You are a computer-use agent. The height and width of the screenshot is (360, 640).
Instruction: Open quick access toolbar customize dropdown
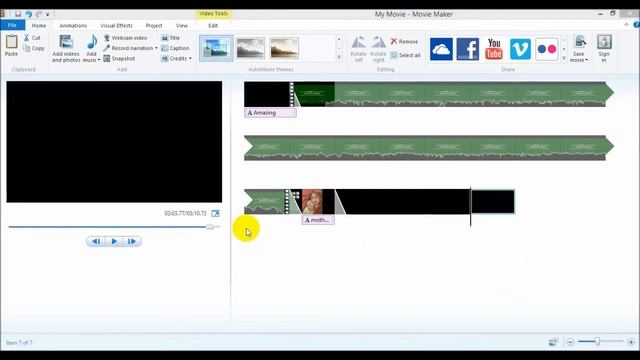point(48,14)
